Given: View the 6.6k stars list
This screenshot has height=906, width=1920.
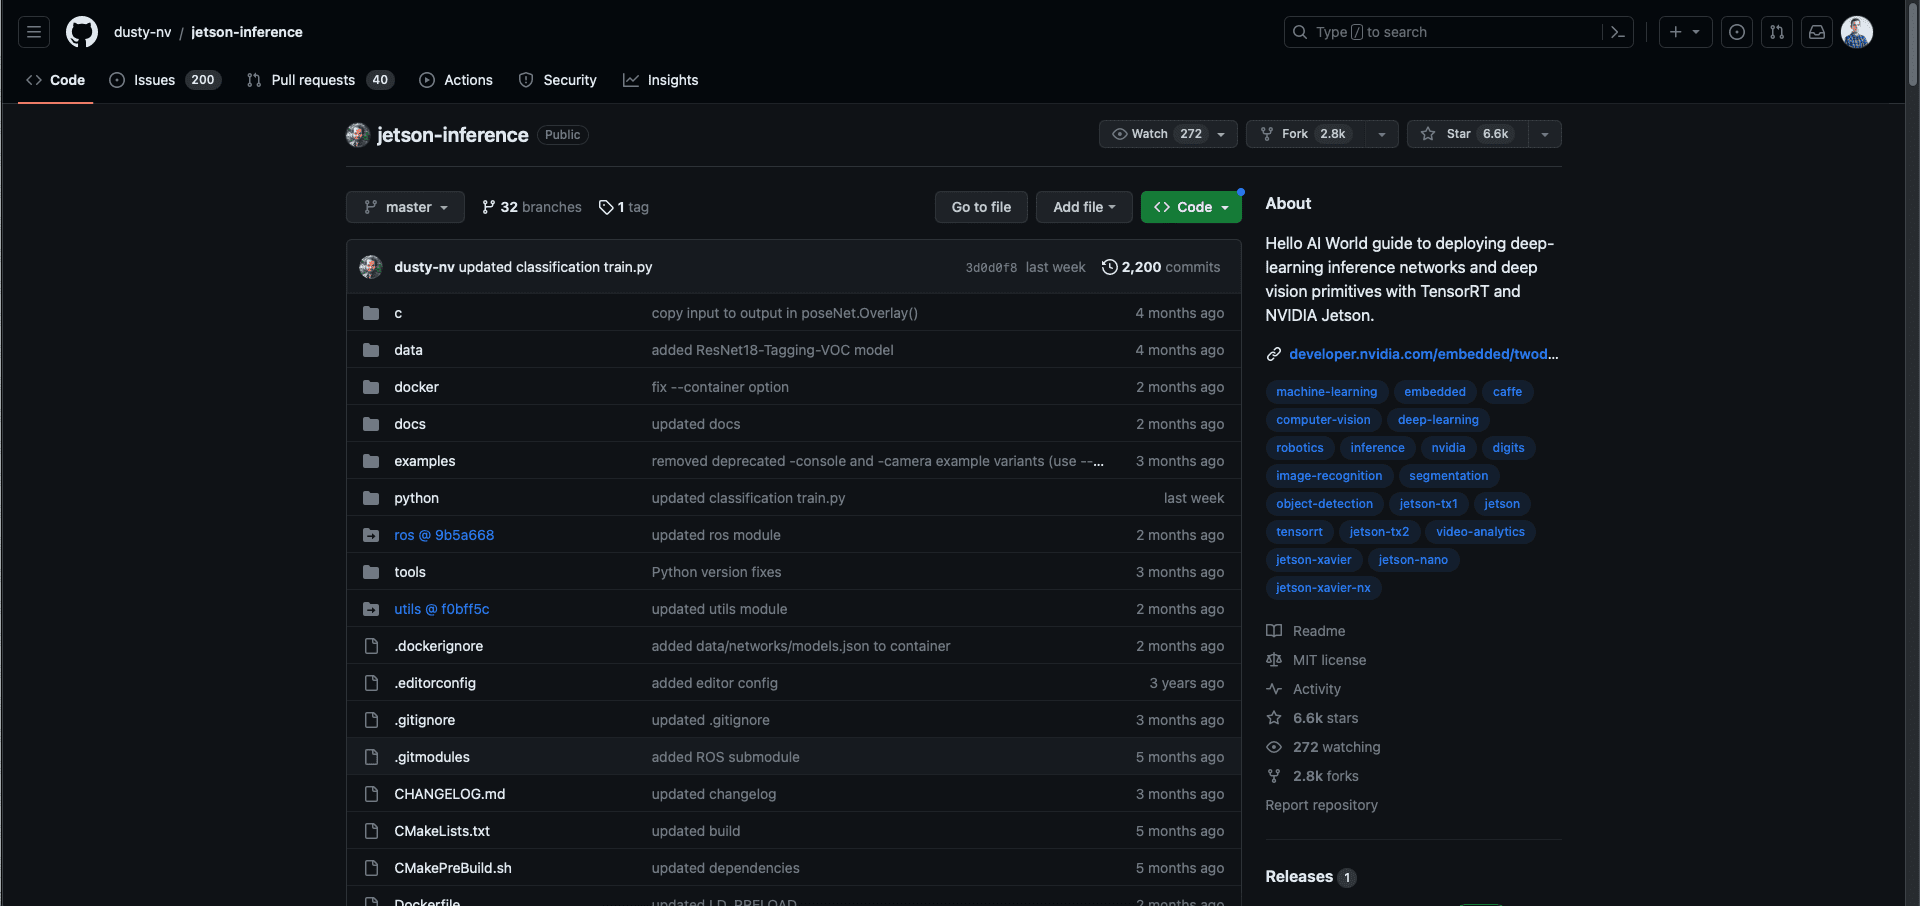Looking at the screenshot, I should [1312, 718].
